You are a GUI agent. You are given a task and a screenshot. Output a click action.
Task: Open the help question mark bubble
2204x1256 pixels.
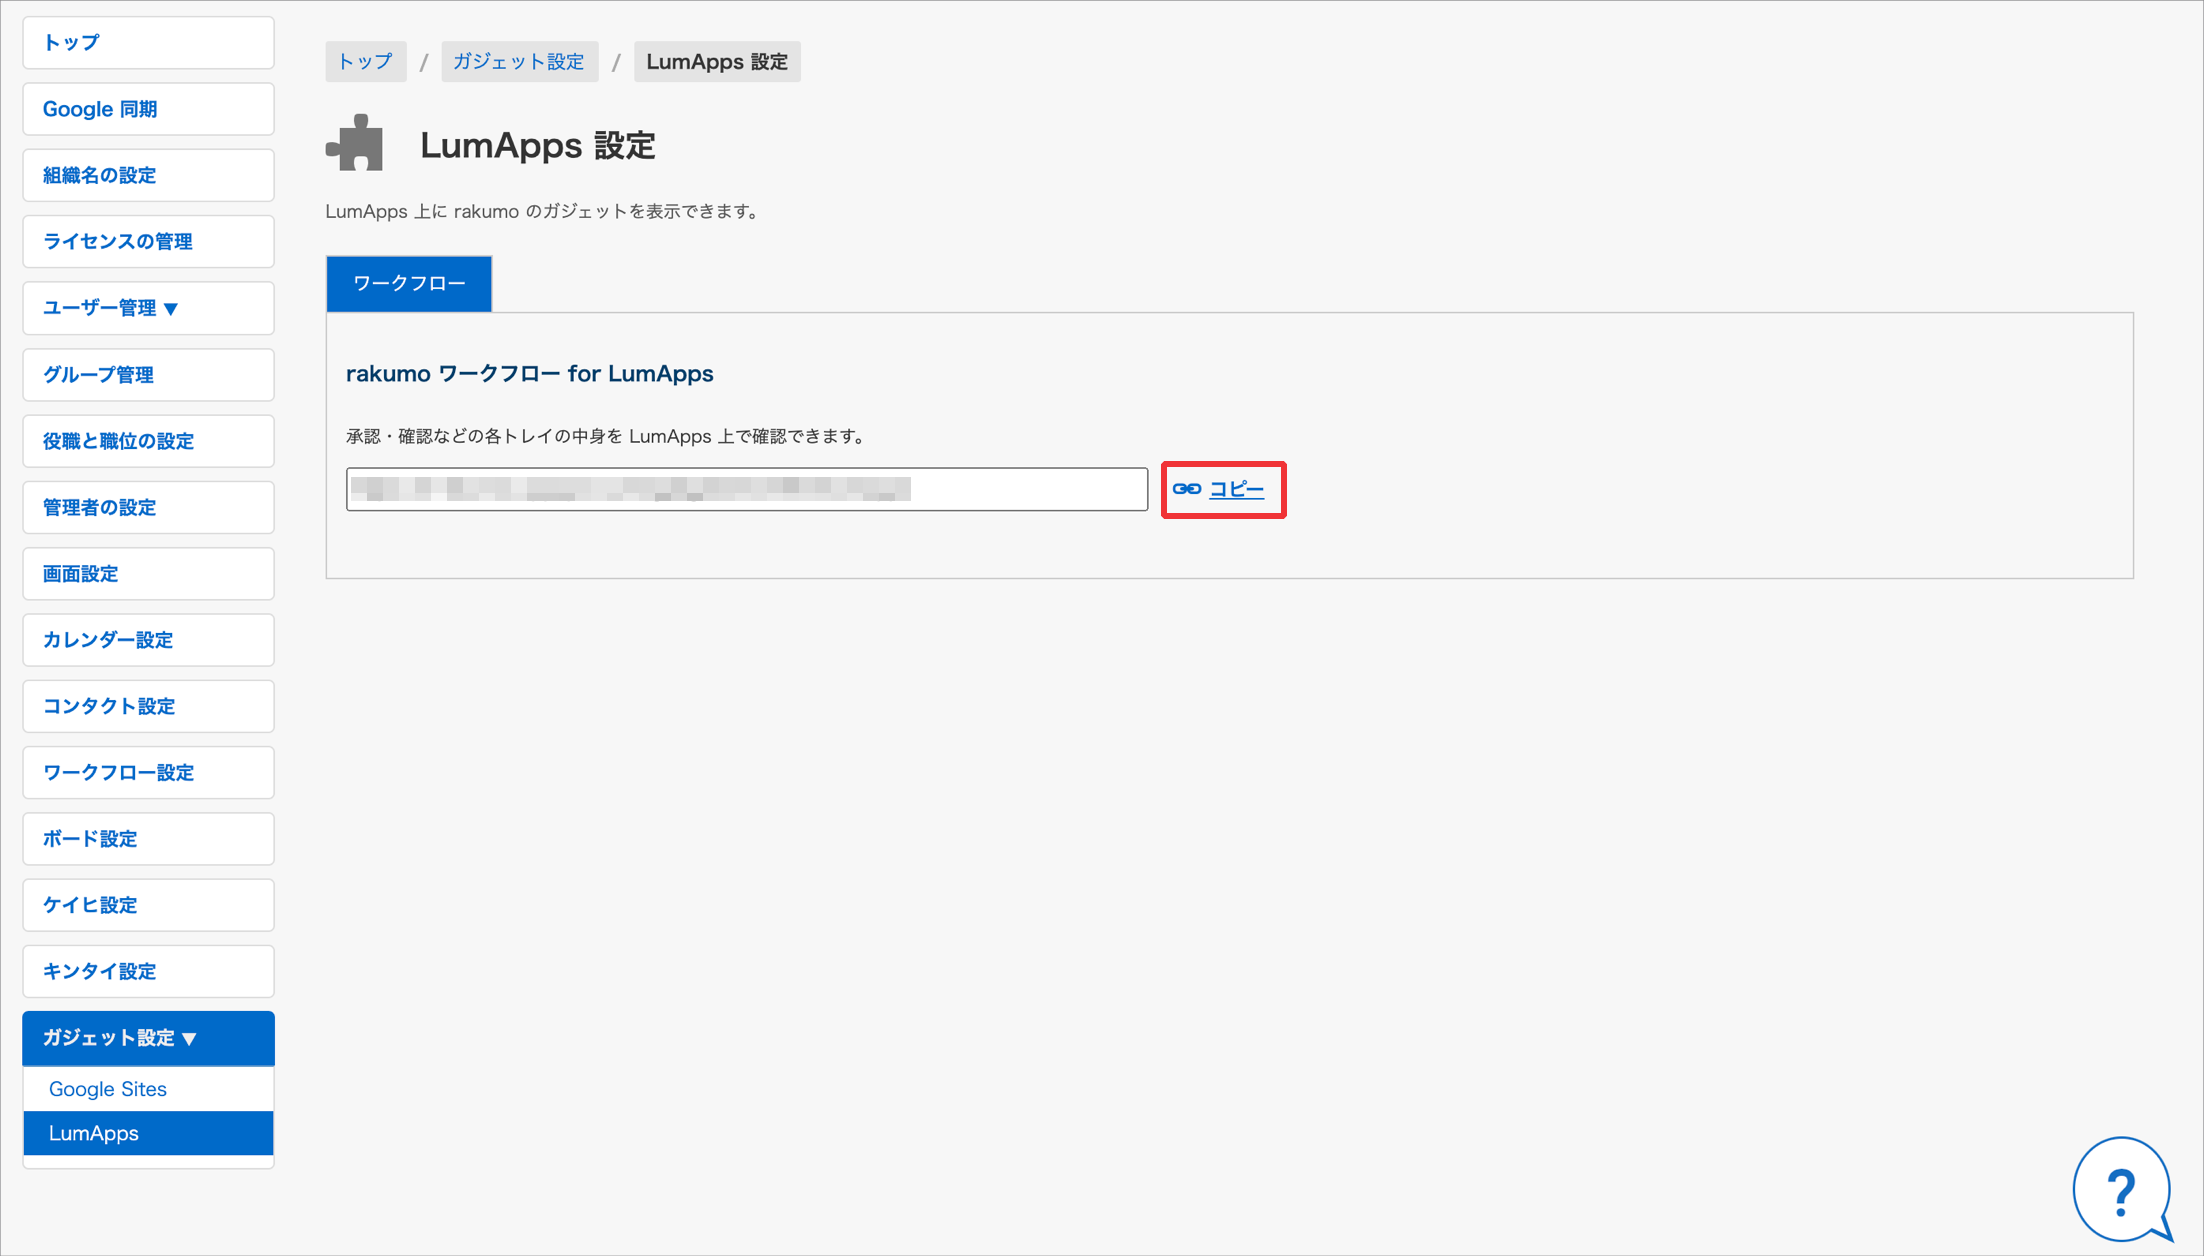(2121, 1188)
